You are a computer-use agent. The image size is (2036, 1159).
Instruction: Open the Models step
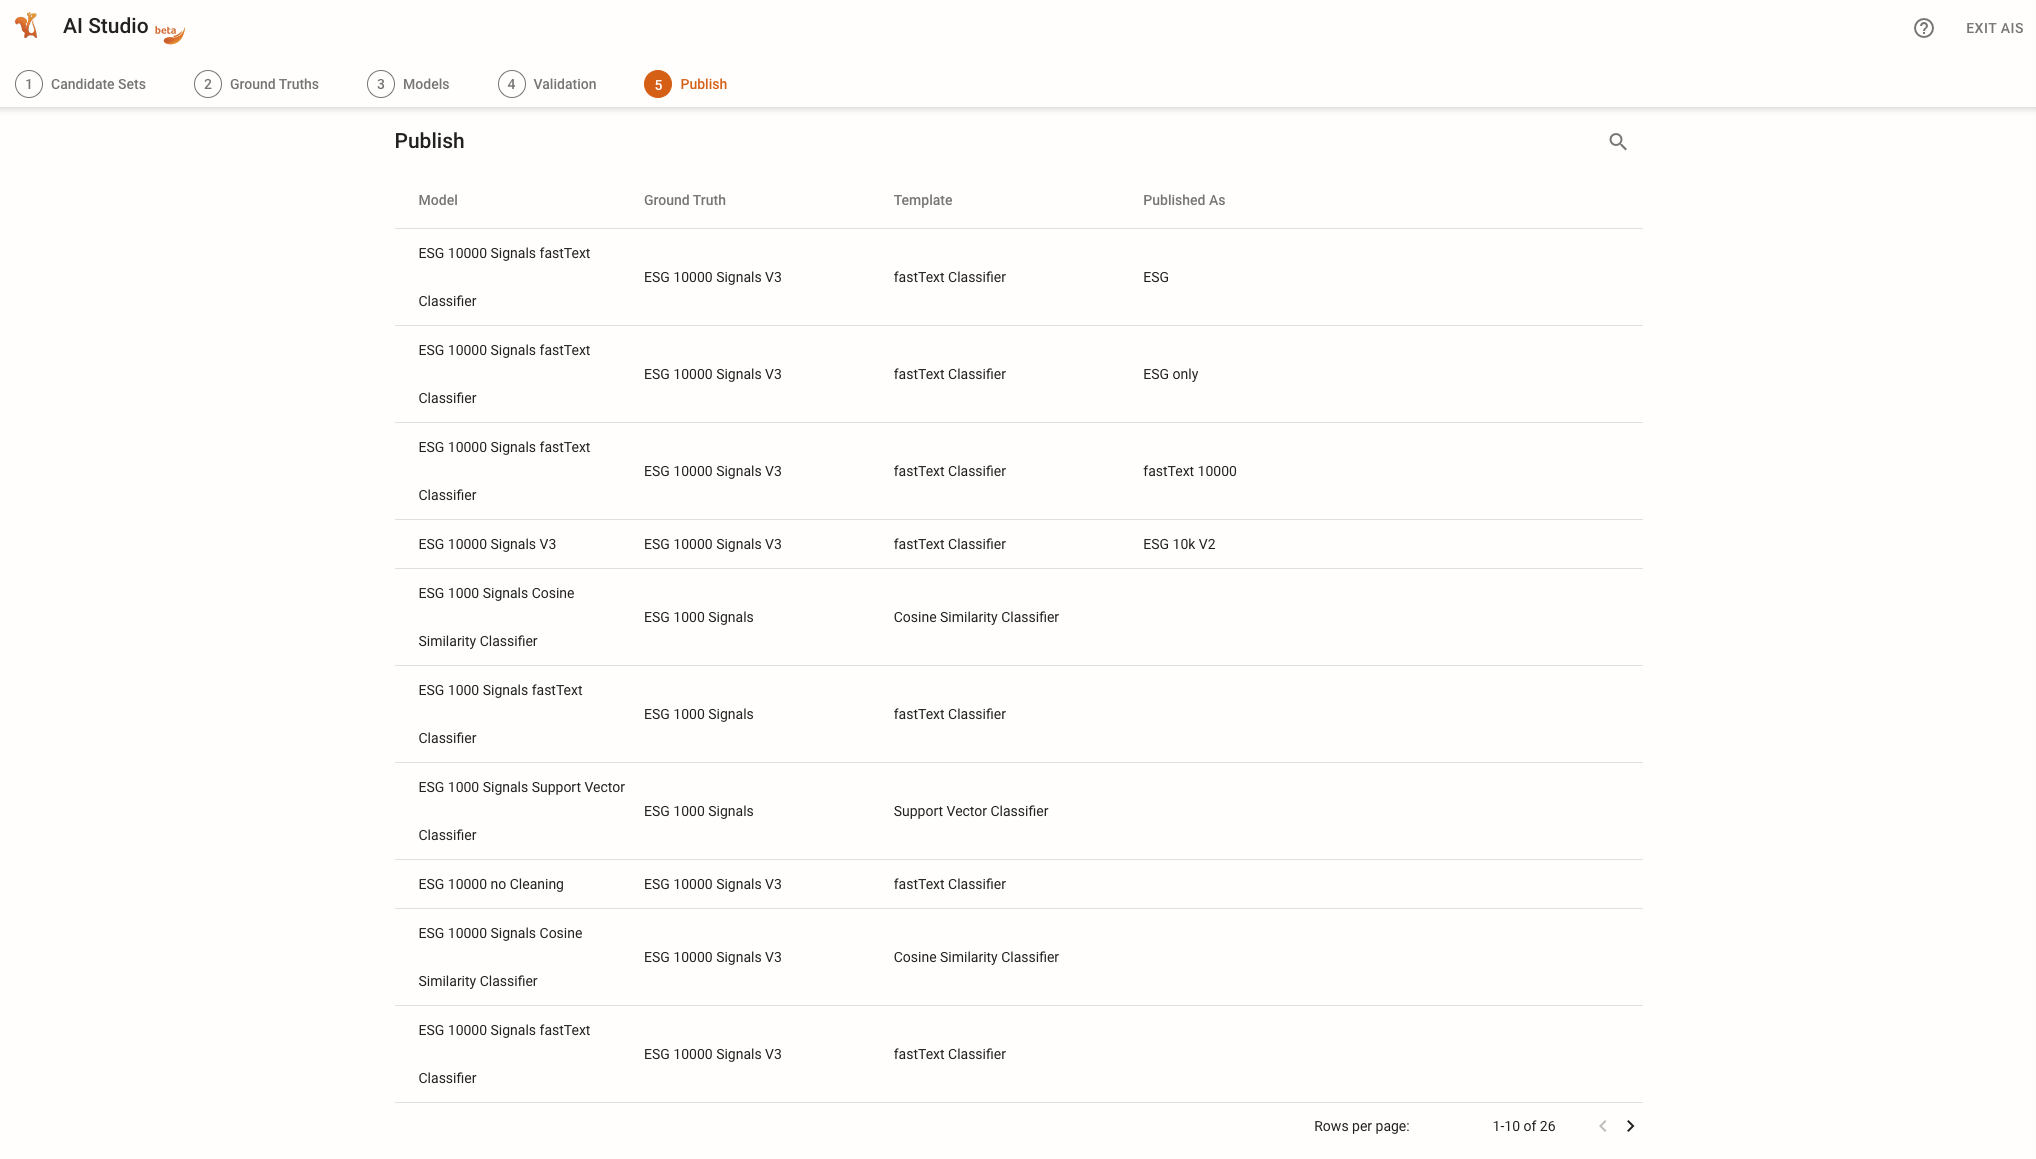[425, 84]
